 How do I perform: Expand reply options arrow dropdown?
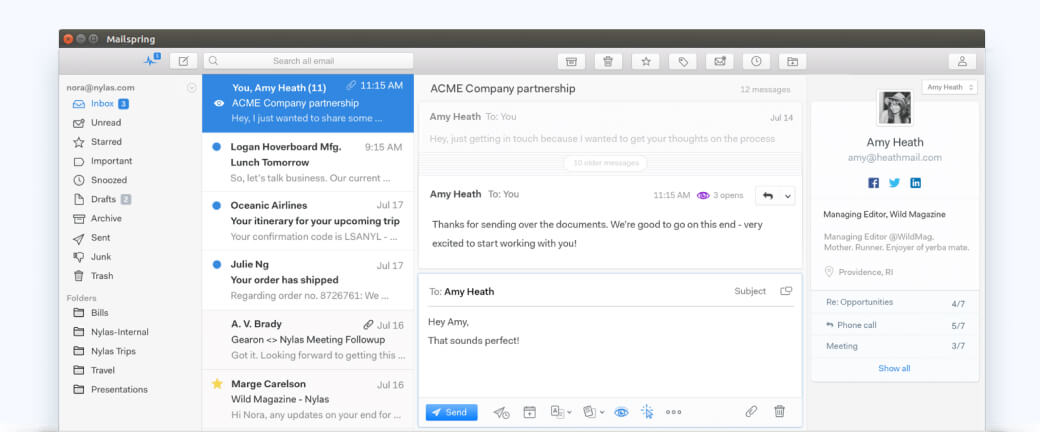787,196
